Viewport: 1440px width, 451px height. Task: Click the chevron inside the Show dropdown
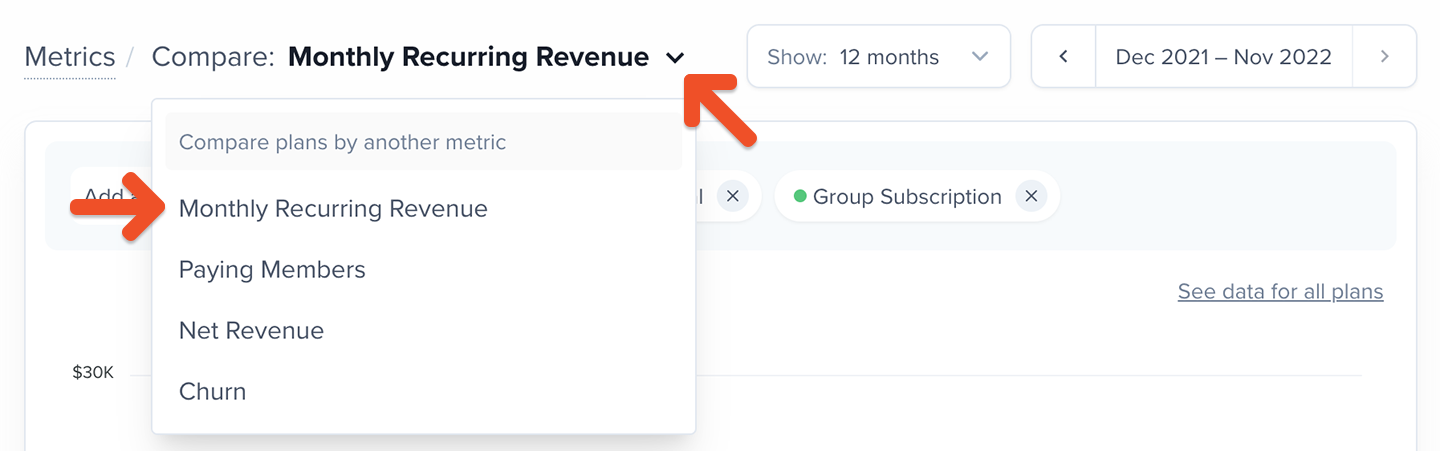pyautogui.click(x=980, y=57)
